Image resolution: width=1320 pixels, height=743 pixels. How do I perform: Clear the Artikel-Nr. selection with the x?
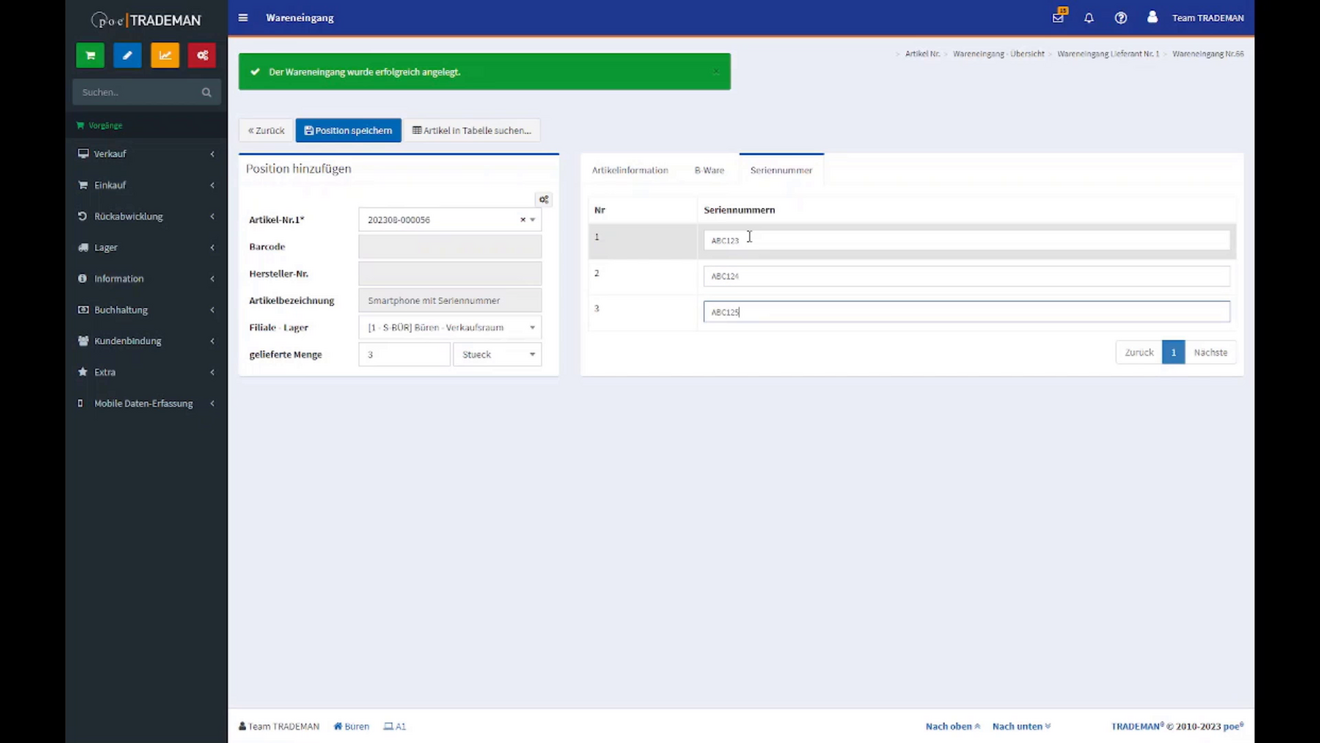click(522, 220)
